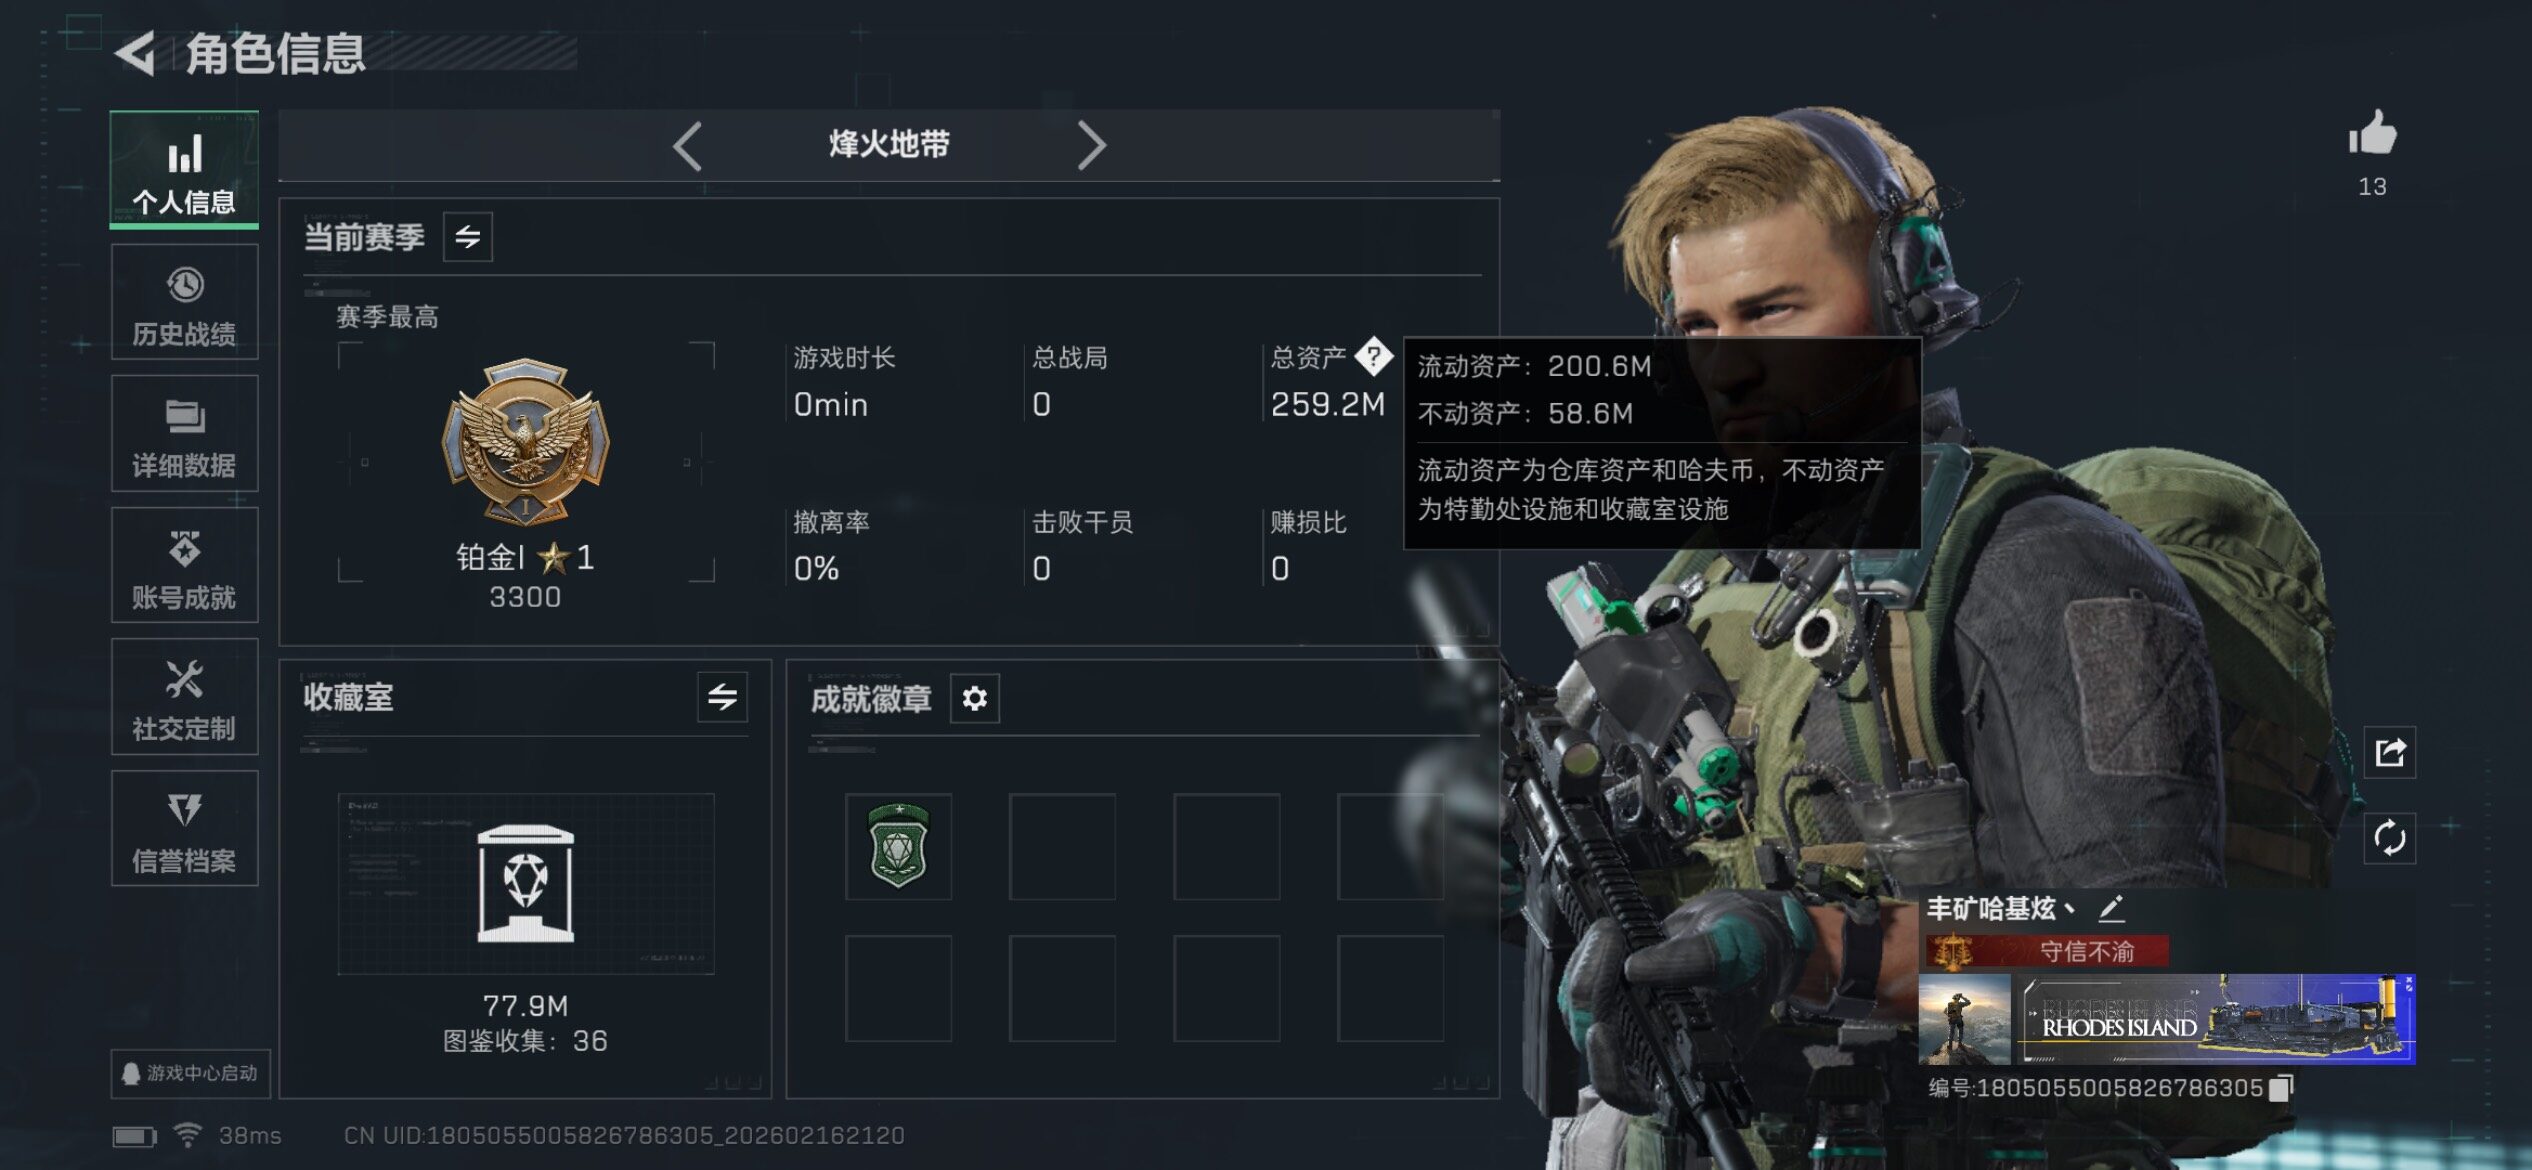
Task: Switch to the previous game mode arrow
Action: click(x=687, y=146)
